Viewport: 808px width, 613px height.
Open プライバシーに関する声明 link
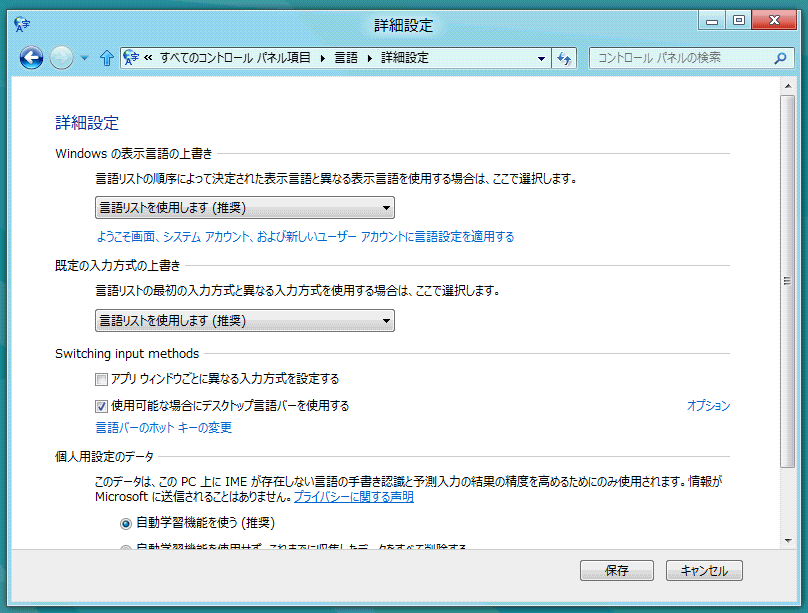(x=354, y=497)
